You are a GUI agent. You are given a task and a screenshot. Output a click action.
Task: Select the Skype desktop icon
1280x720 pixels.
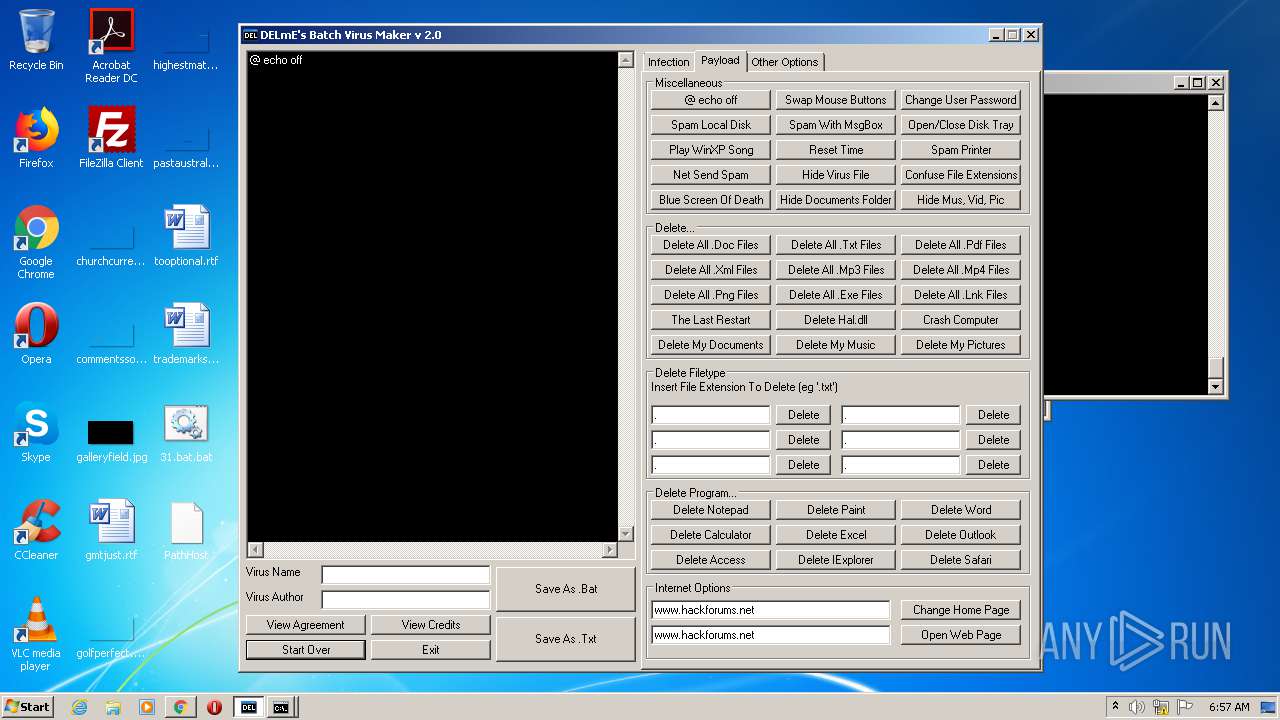(36, 432)
